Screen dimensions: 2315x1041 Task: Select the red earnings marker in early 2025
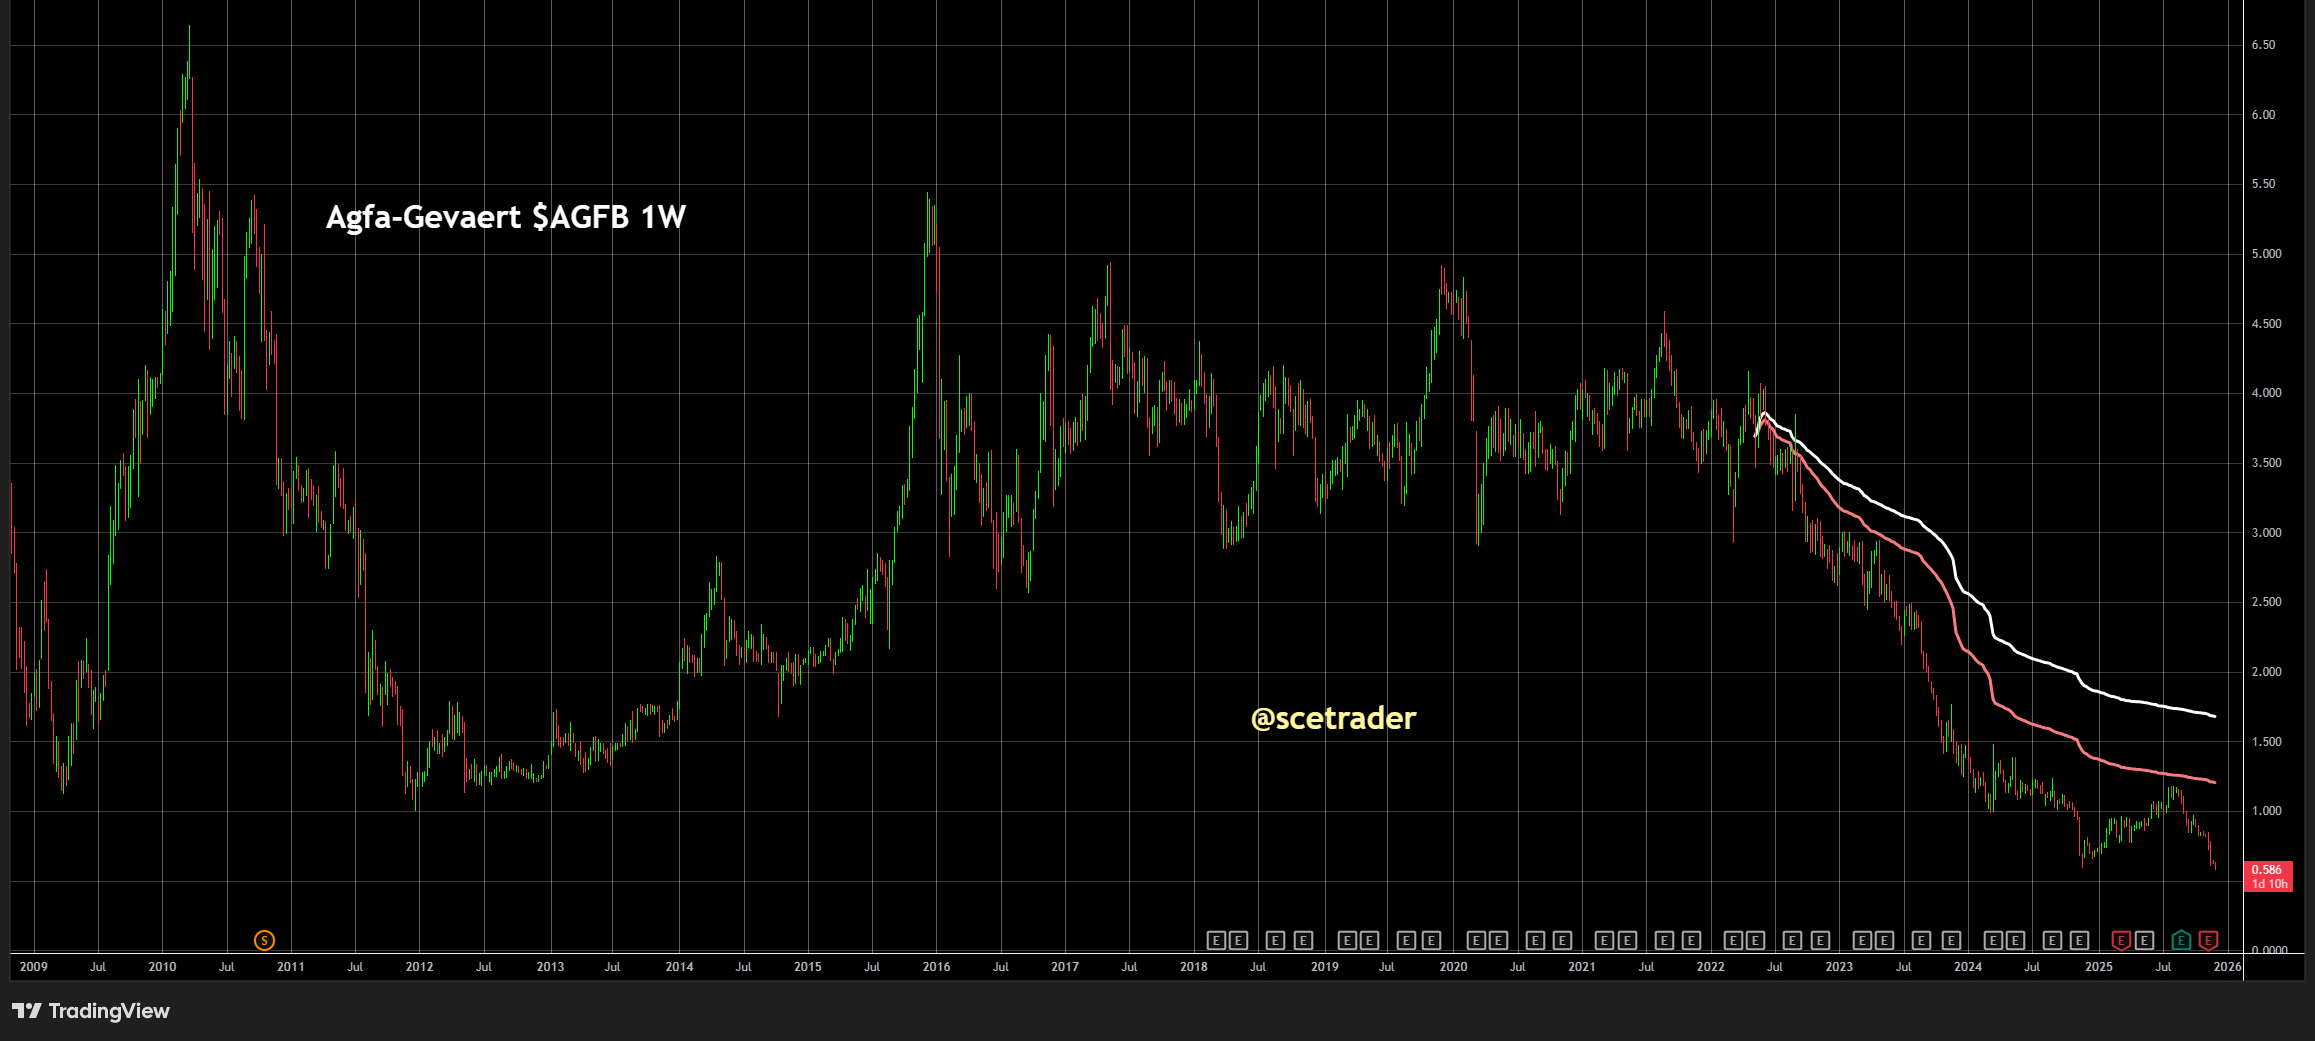click(x=2120, y=940)
